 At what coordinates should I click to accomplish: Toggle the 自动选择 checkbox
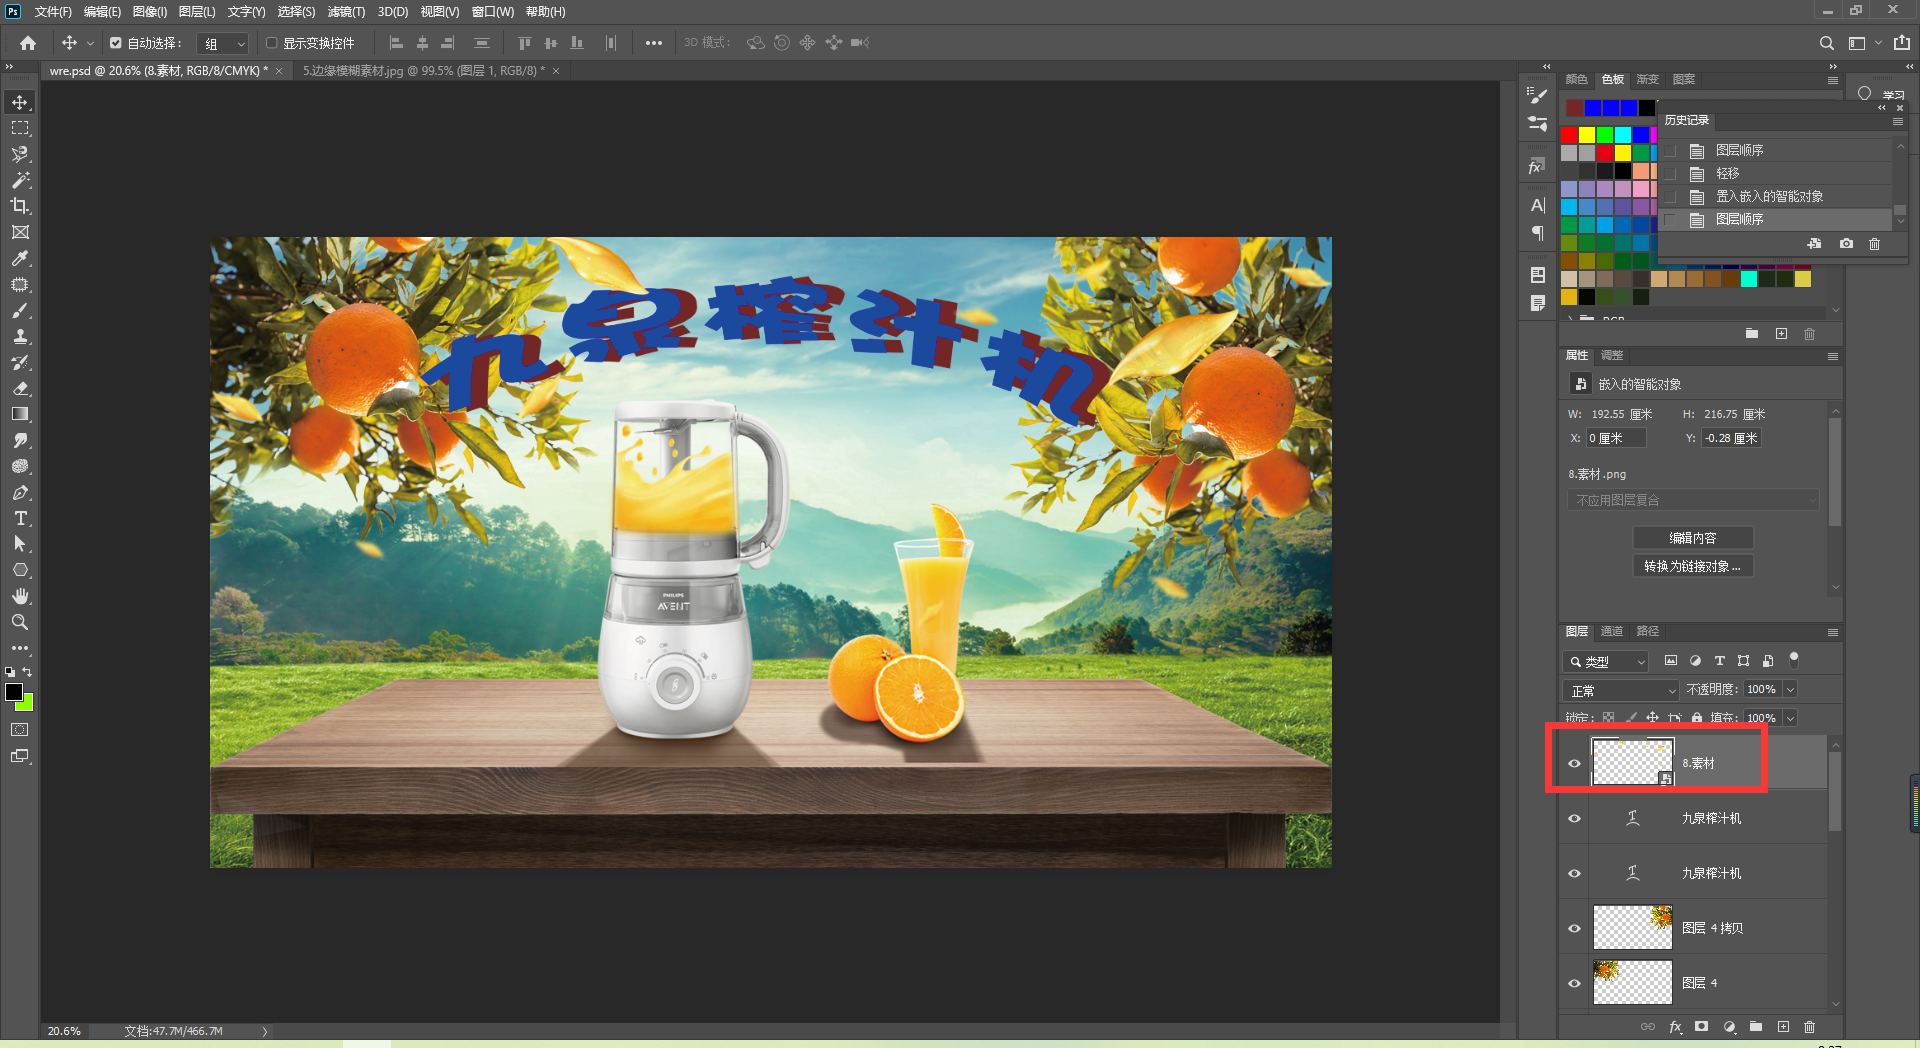(116, 43)
